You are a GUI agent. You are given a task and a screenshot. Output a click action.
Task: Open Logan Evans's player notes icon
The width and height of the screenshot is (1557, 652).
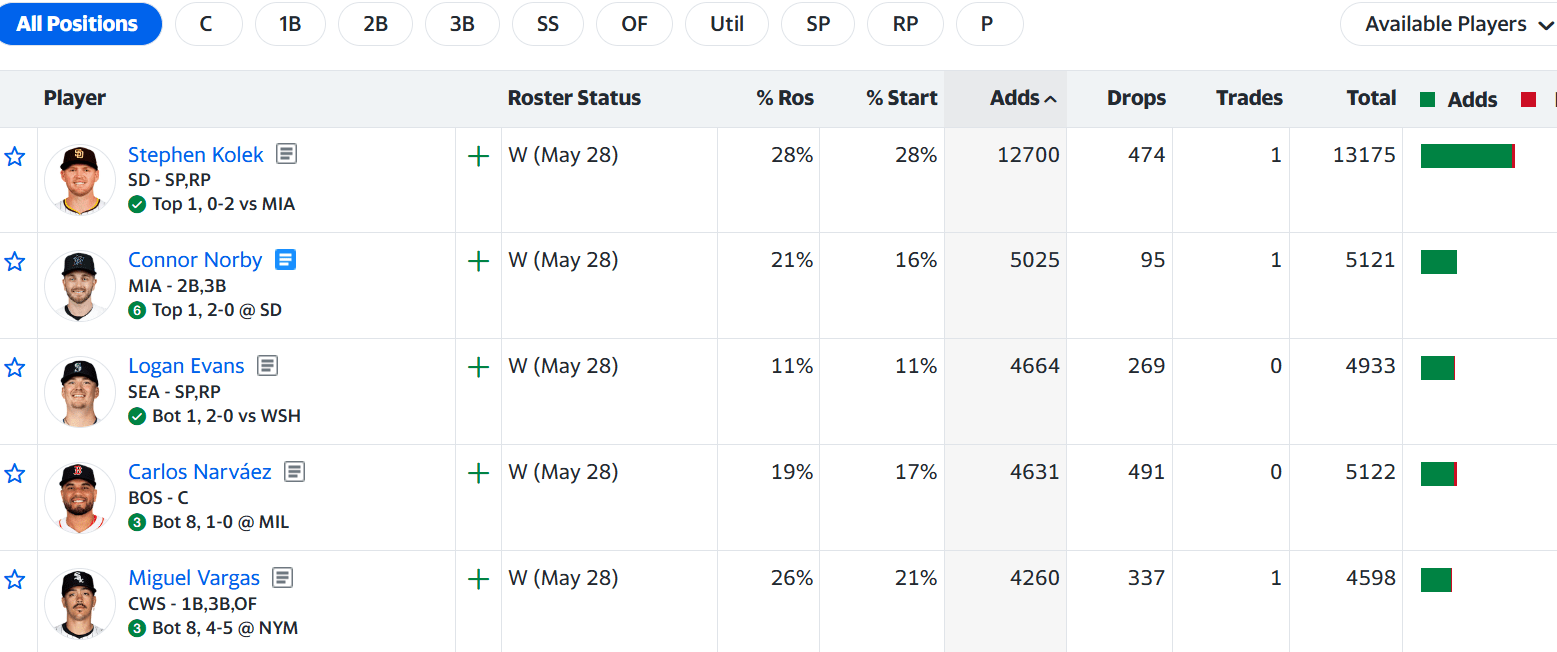[x=267, y=366]
